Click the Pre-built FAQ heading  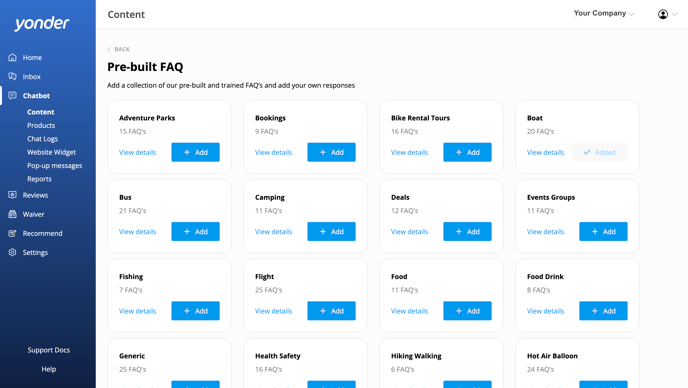[x=145, y=67]
